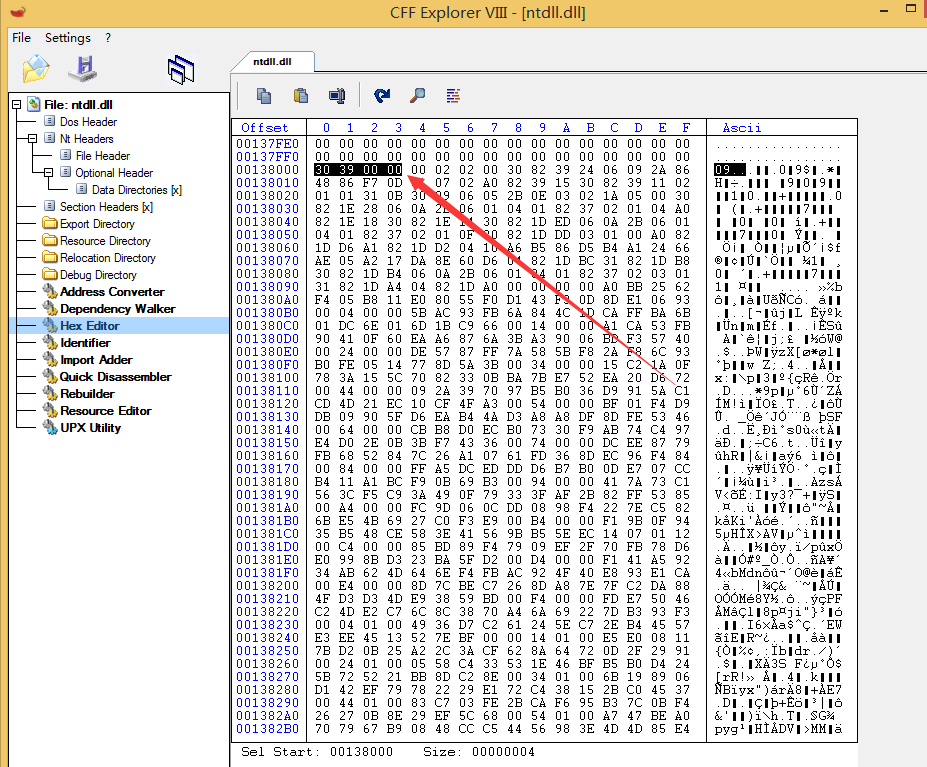Select Hex Editor in the tree
The width and height of the screenshot is (927, 767).
coord(90,326)
